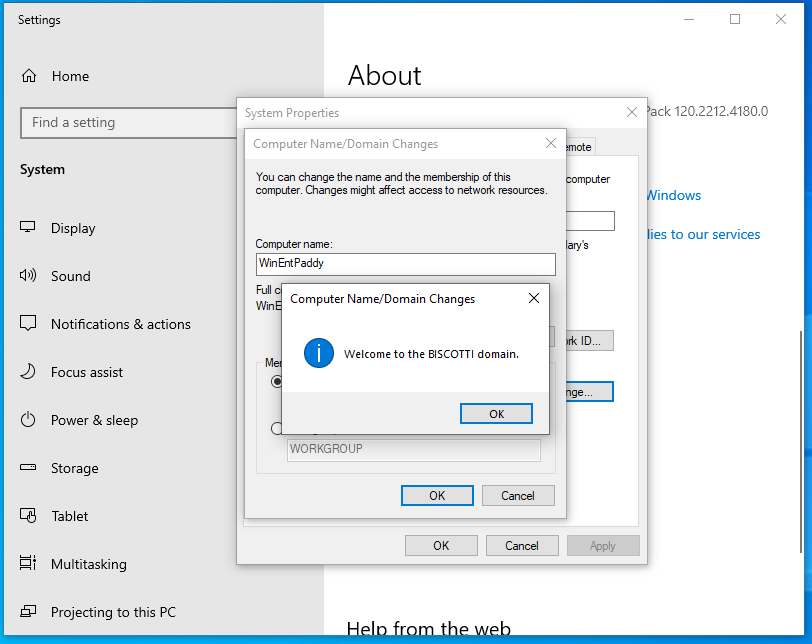Click the Computer name text field

[x=405, y=264]
